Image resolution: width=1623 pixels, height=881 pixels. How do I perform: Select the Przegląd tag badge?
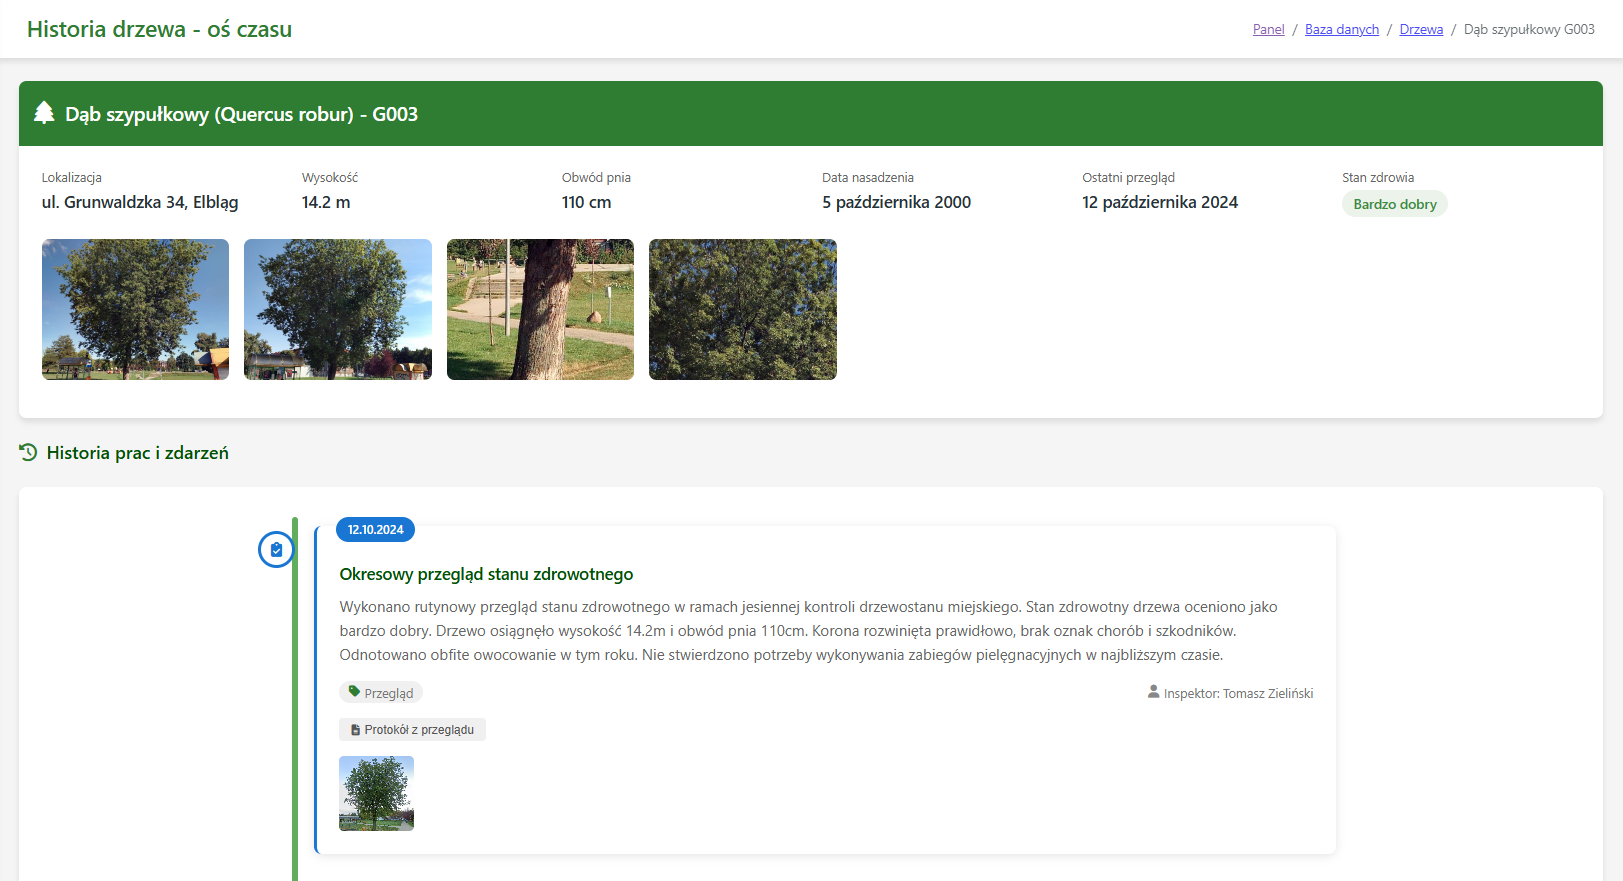[x=381, y=693]
